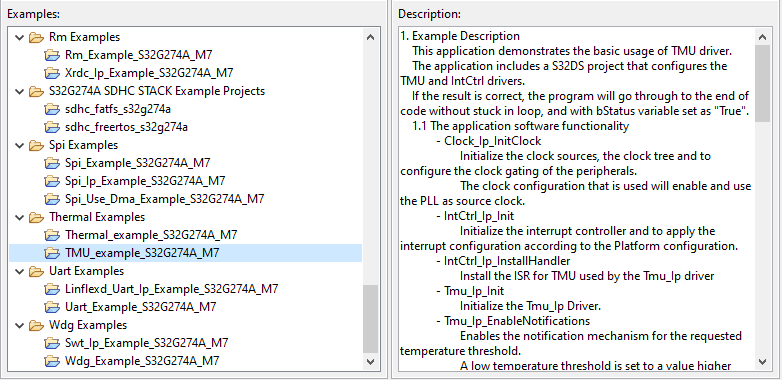This screenshot has width=782, height=380.
Task: Click the Spi_Ip_Example_S32G274A_M7 project icon
Action: click(52, 181)
